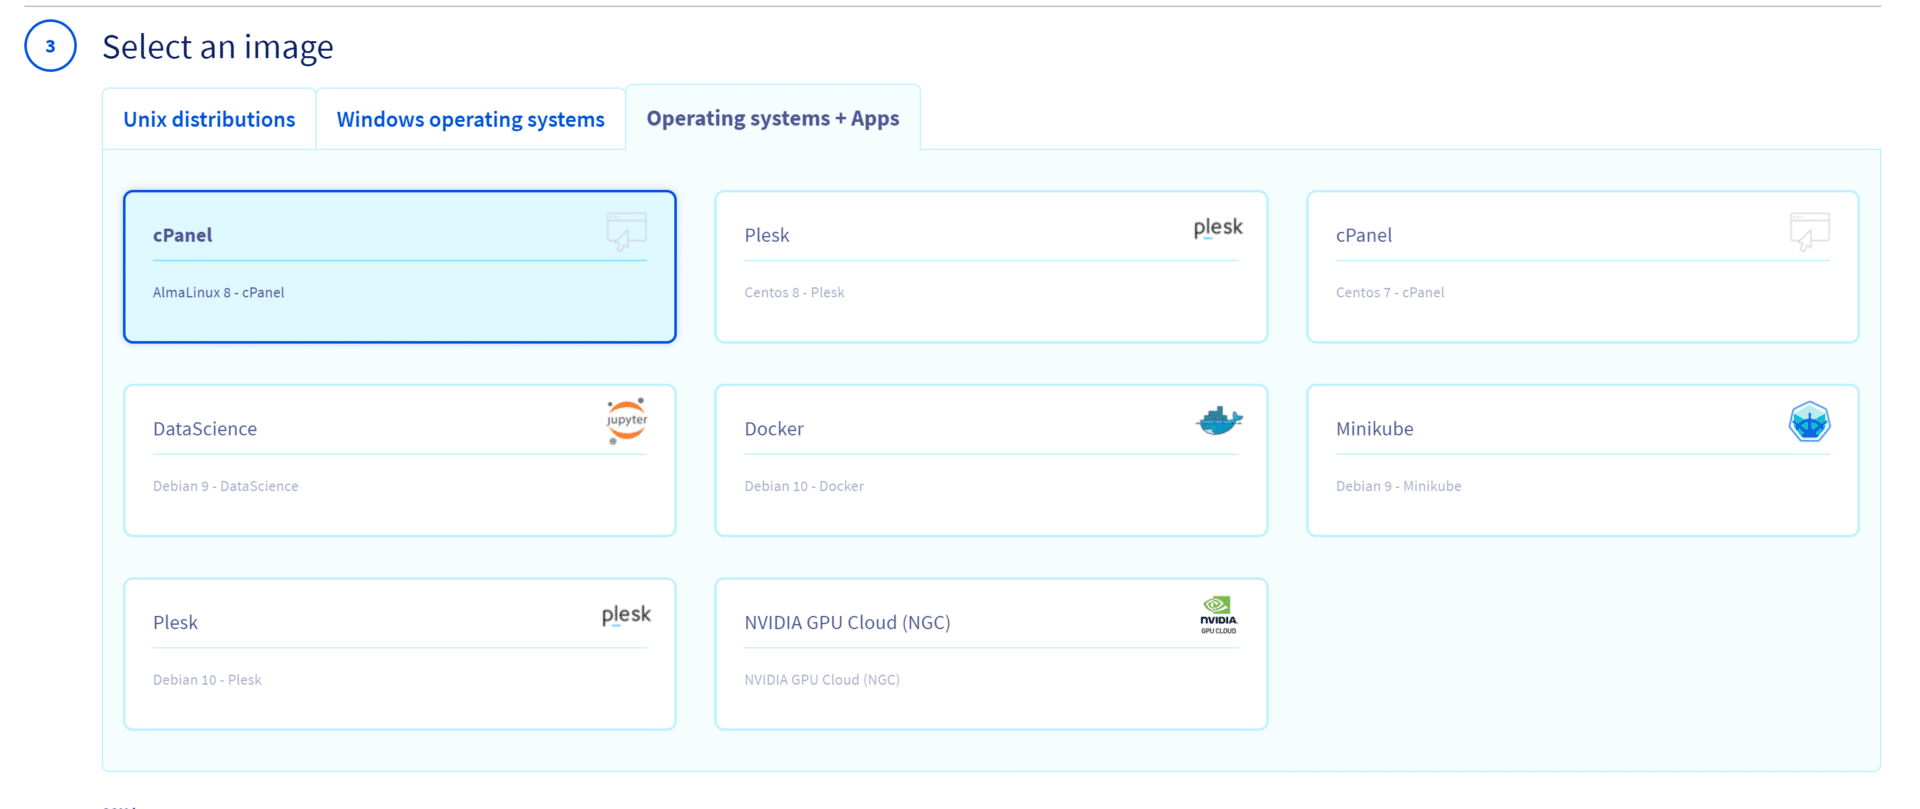This screenshot has width=1920, height=809.
Task: Click the 'Debian 9 - DataScience' text
Action: (x=226, y=487)
